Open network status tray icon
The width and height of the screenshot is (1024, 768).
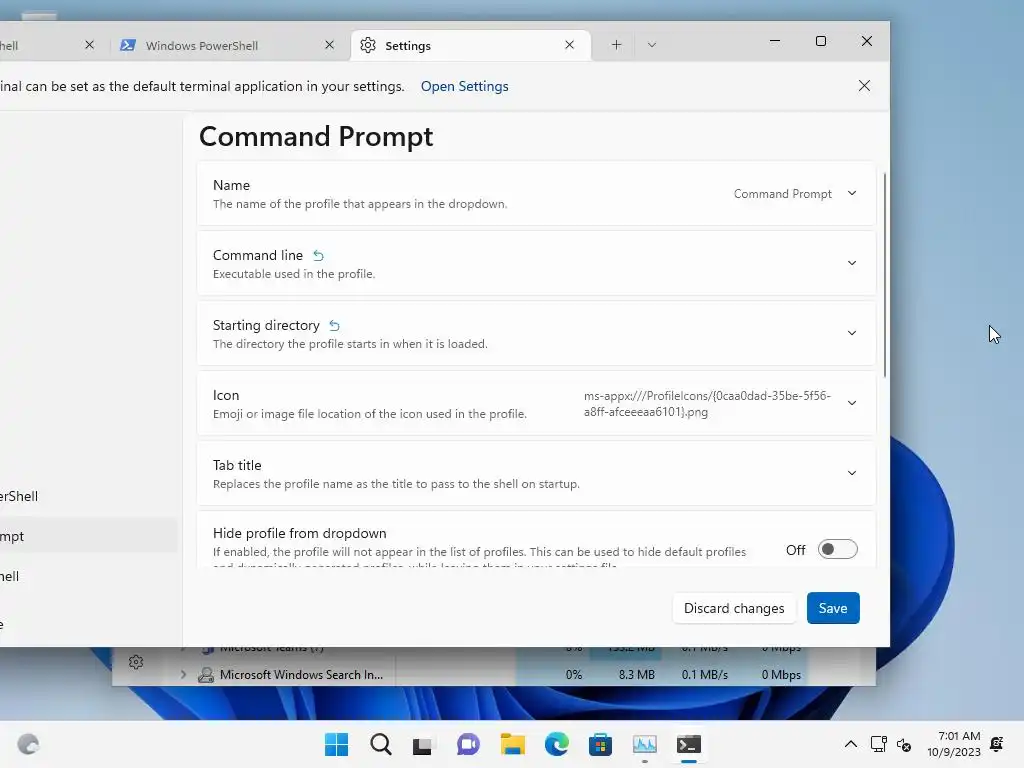(x=878, y=744)
